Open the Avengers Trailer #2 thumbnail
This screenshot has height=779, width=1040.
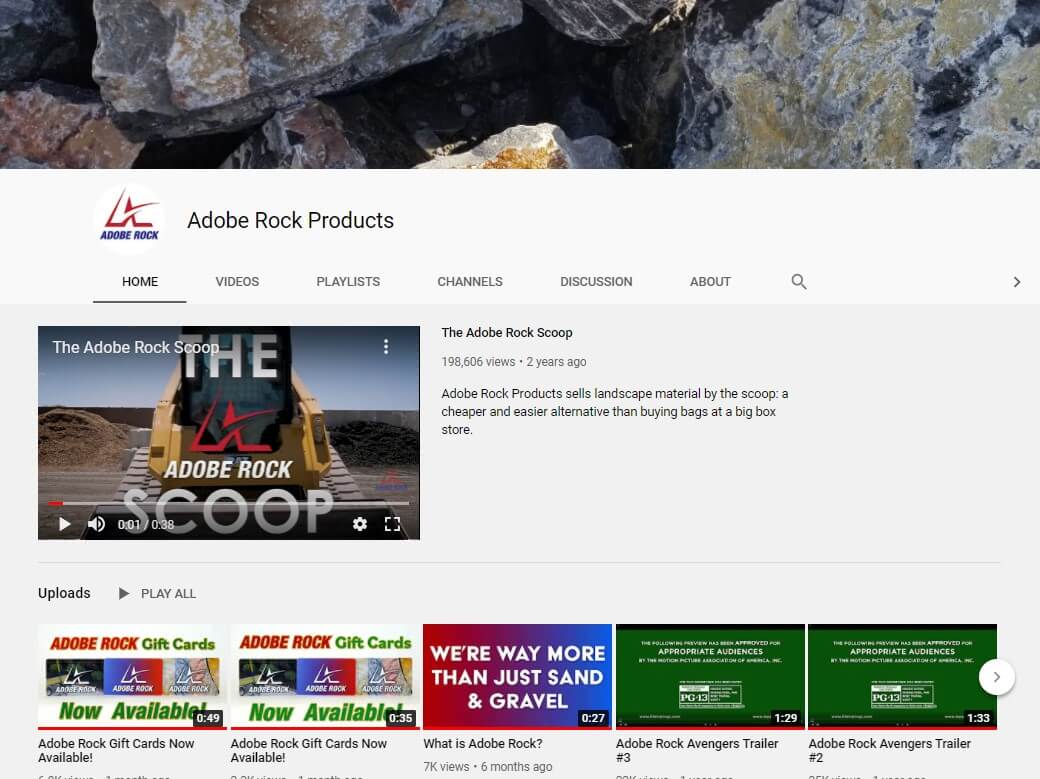point(902,676)
